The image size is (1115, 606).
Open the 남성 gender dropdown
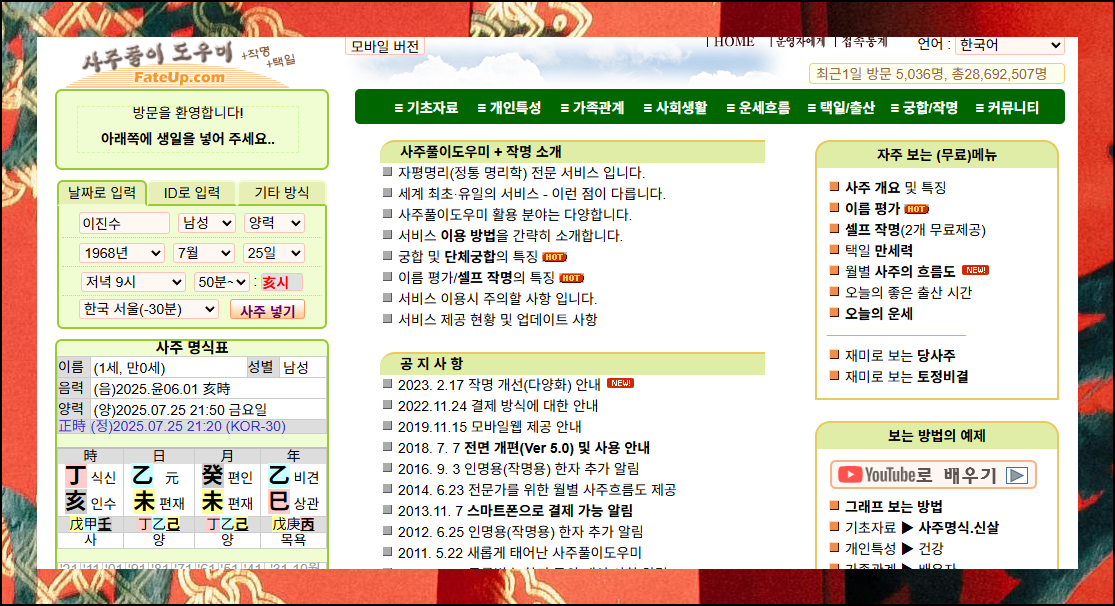tap(206, 223)
